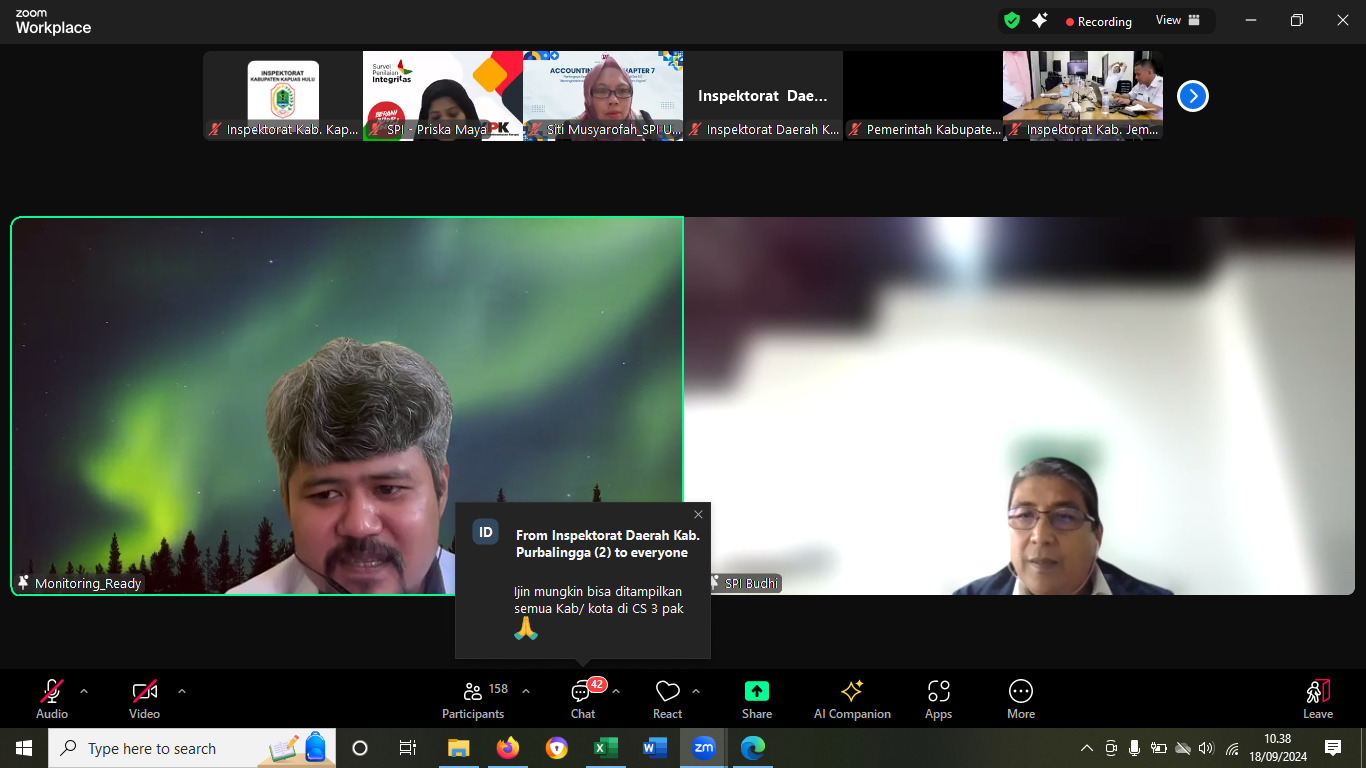Open the React emoji menu
The image size is (1366, 768).
tap(667, 698)
